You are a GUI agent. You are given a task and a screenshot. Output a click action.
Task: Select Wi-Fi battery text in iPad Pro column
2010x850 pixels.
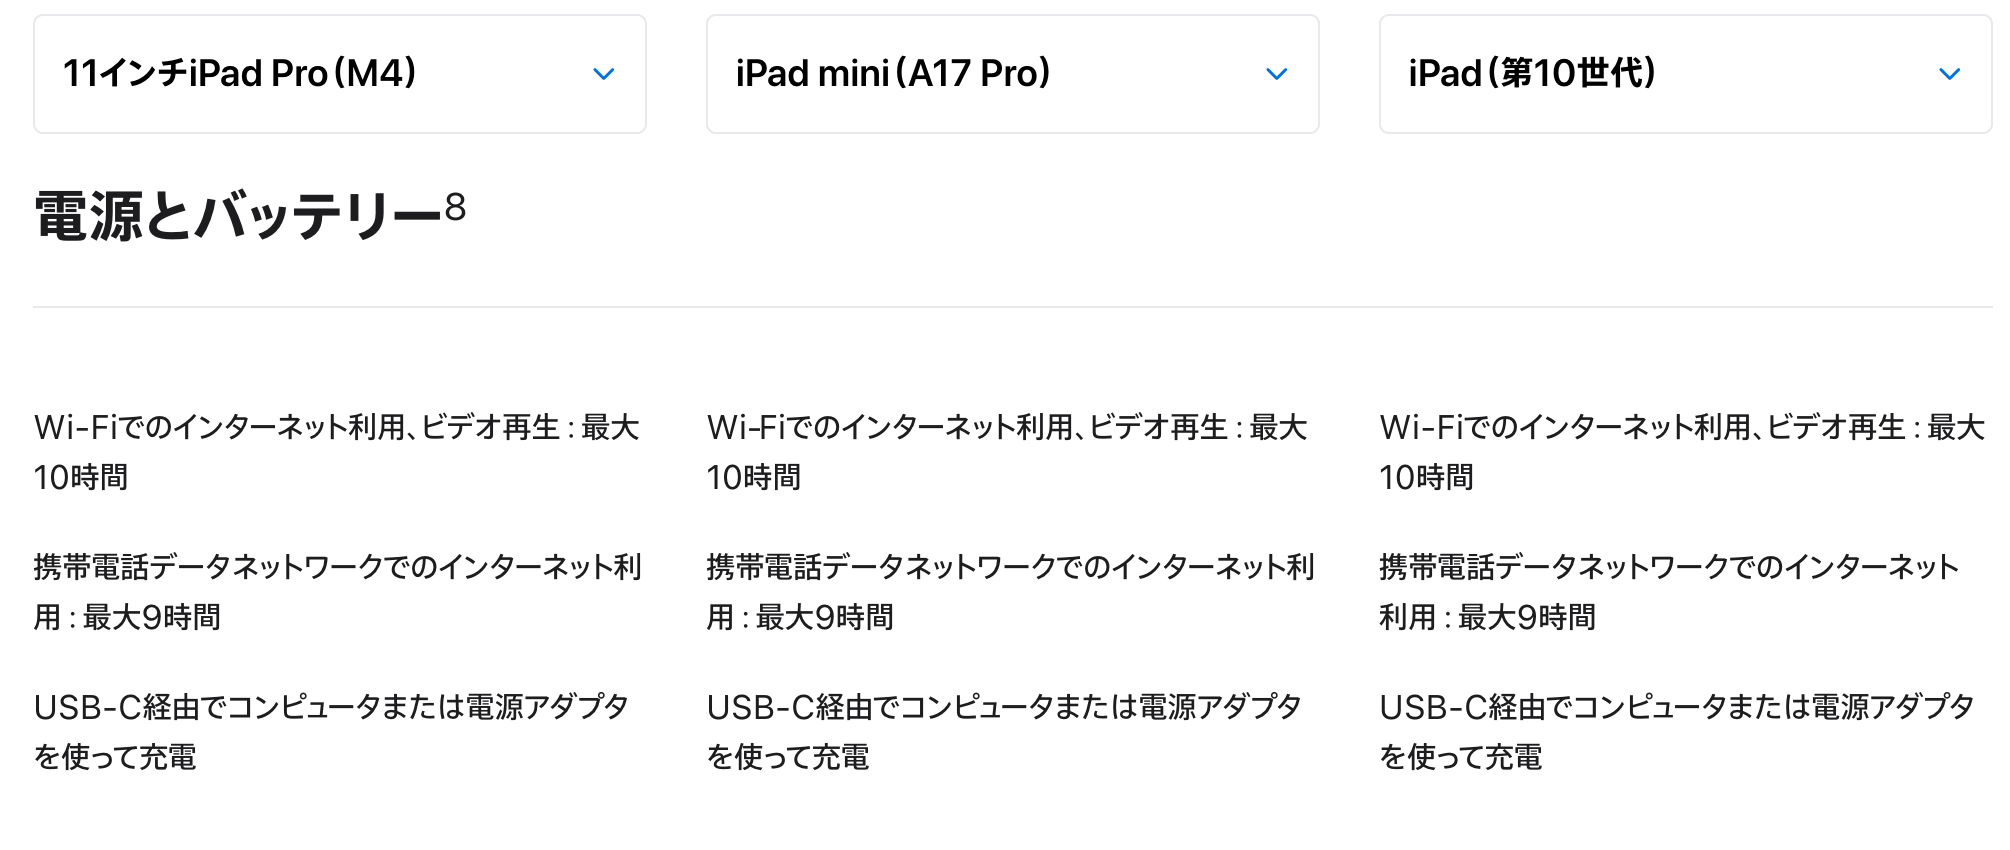click(337, 452)
